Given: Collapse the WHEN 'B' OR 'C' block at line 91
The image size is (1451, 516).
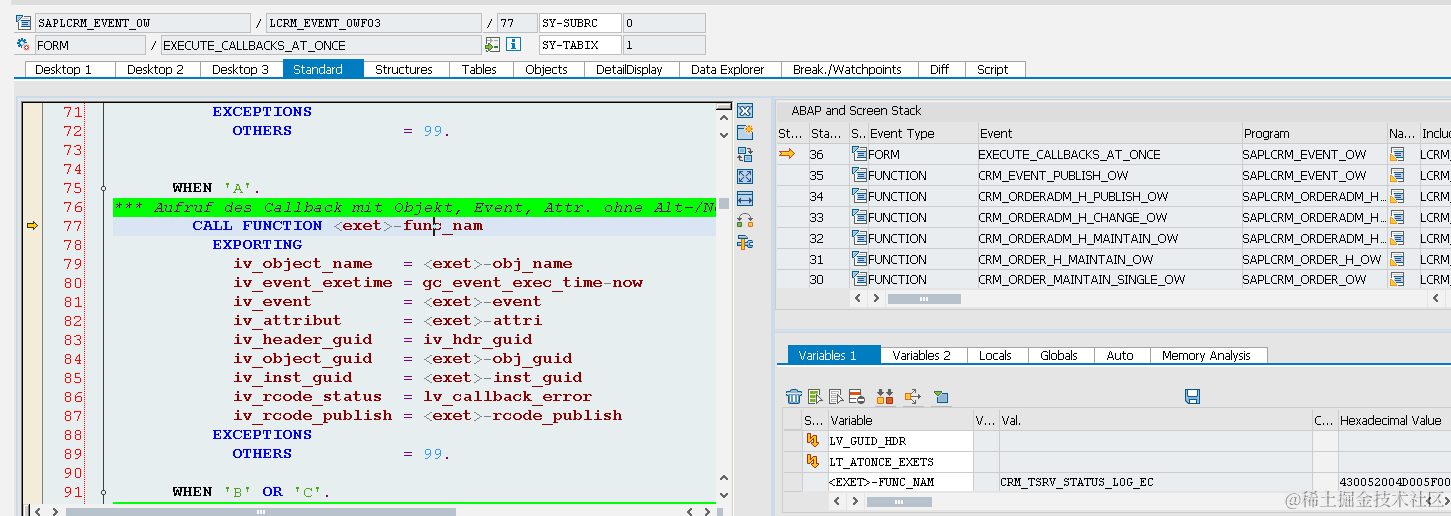Looking at the screenshot, I should tap(104, 492).
